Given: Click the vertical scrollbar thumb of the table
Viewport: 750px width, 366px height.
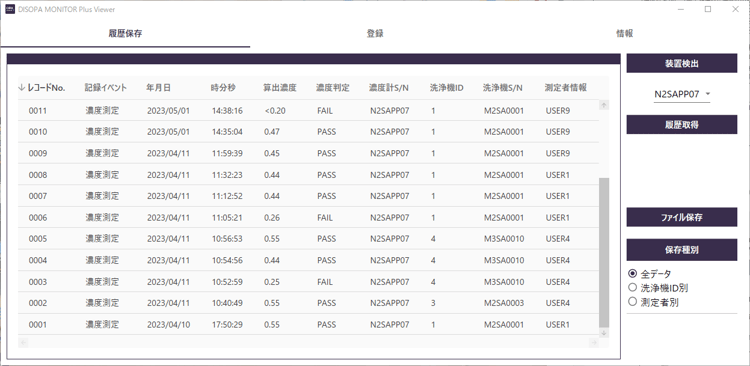Looking at the screenshot, I should [604, 253].
